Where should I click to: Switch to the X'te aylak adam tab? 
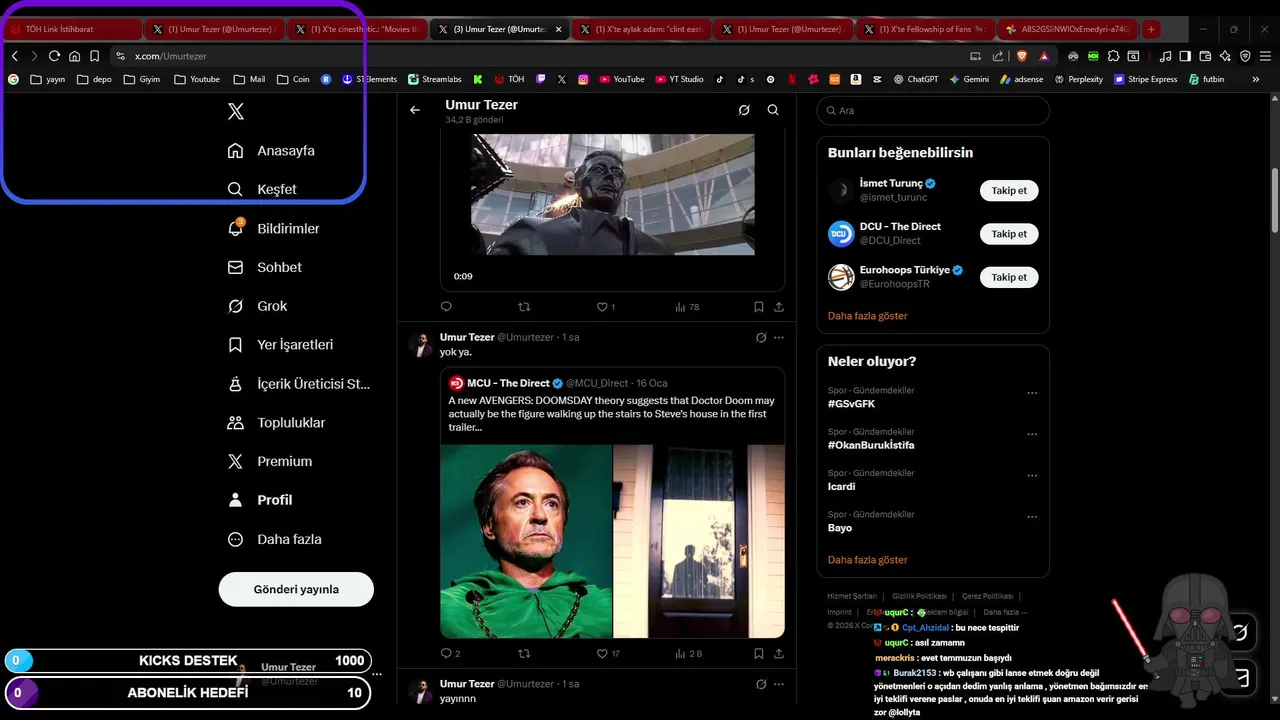point(644,29)
